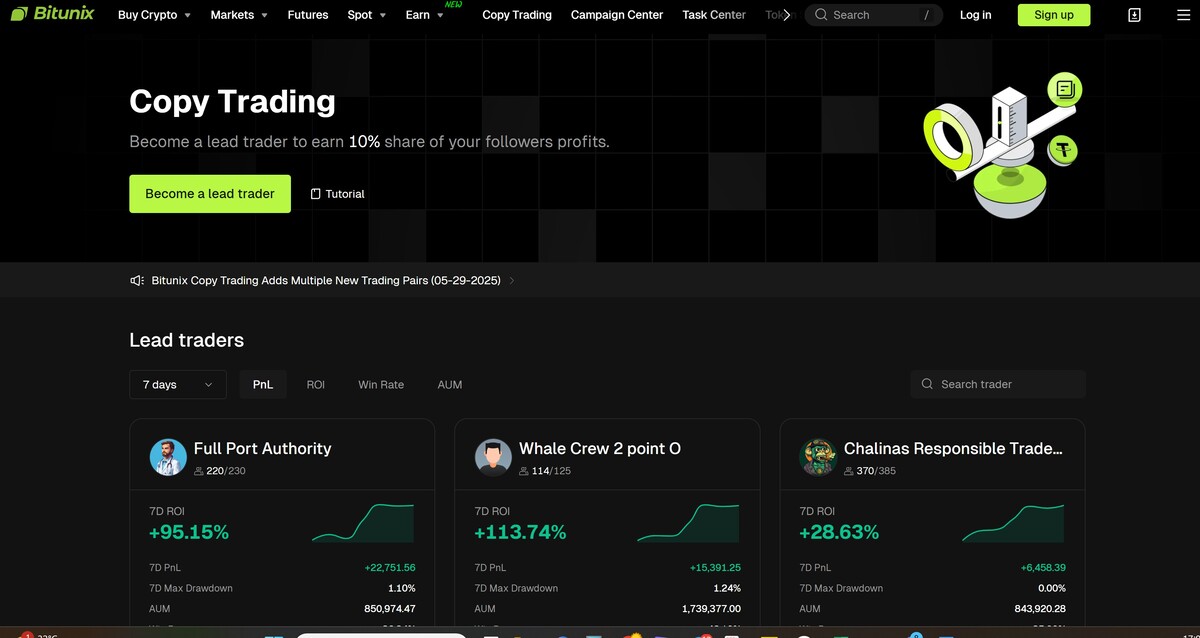Image resolution: width=1200 pixels, height=638 pixels.
Task: Show more navigation items with the arrow
Action: pos(786,15)
